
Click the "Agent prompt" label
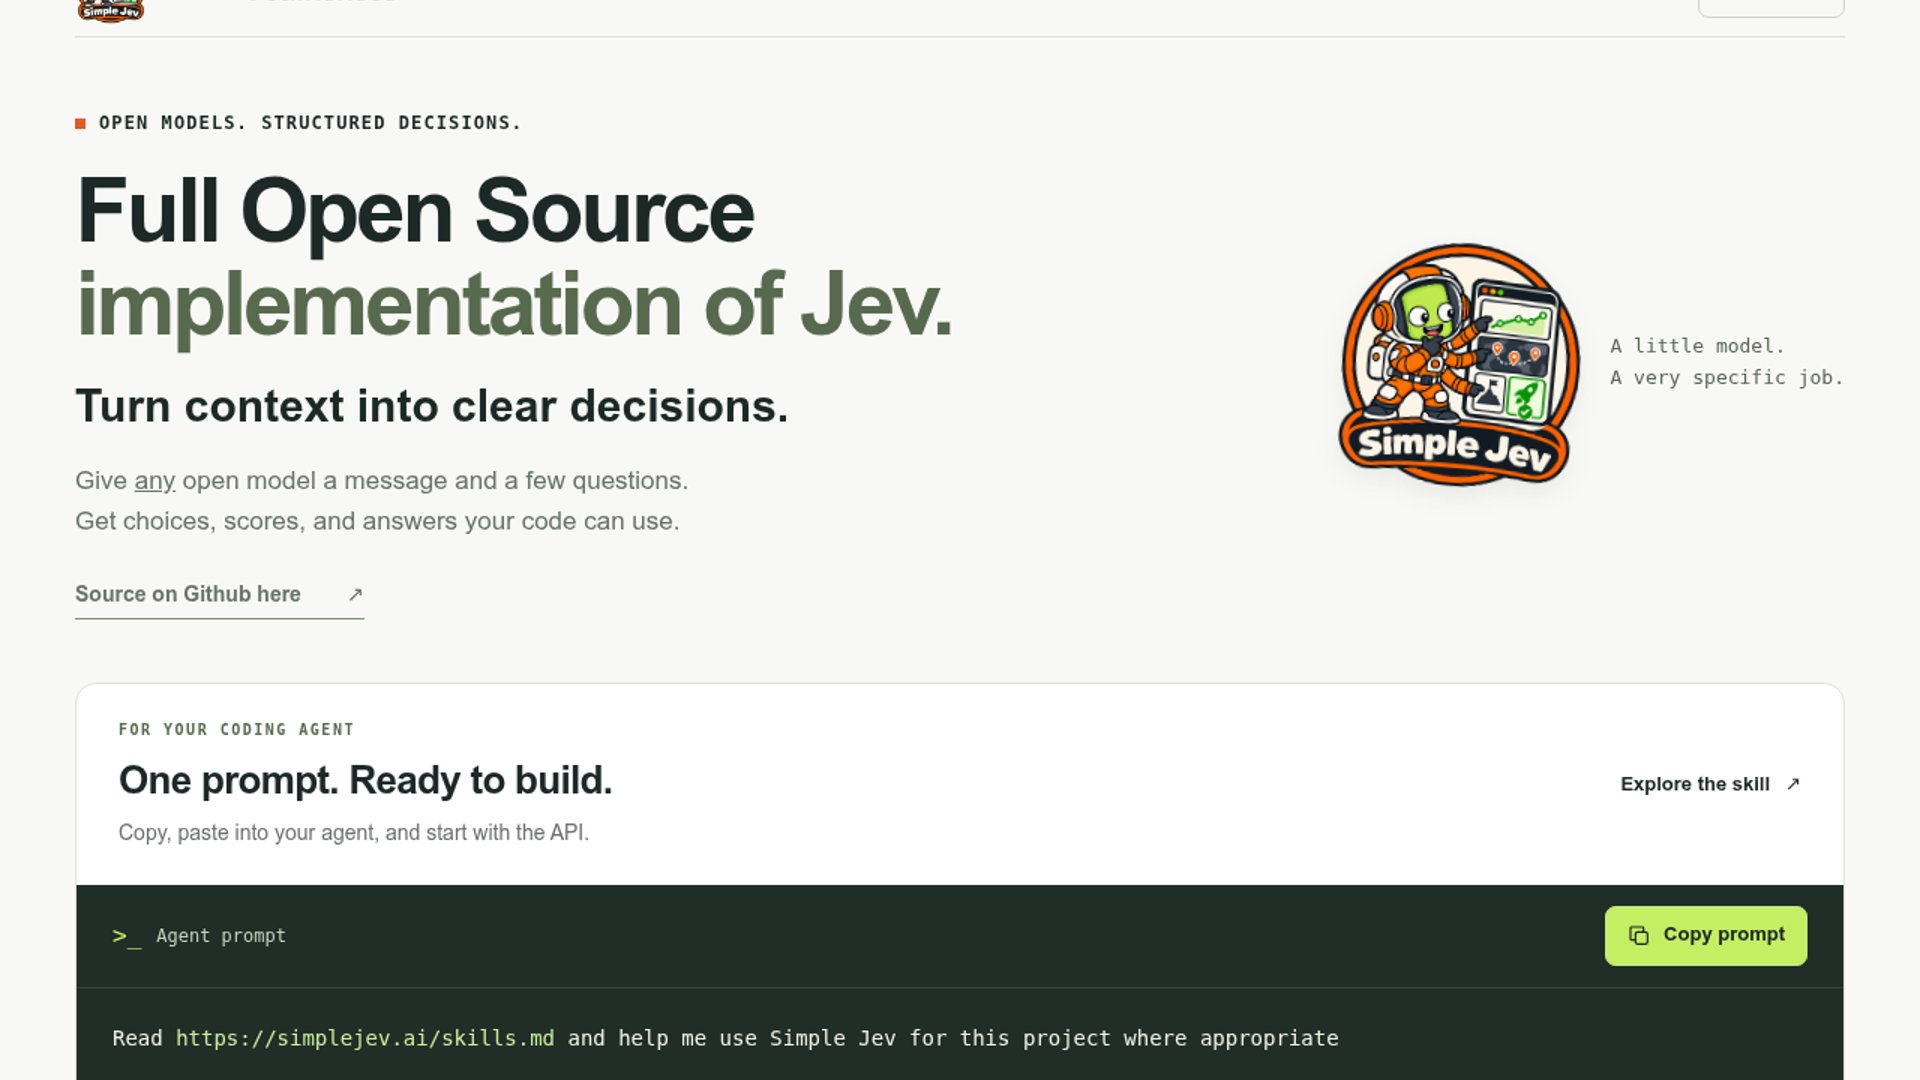[x=221, y=936]
